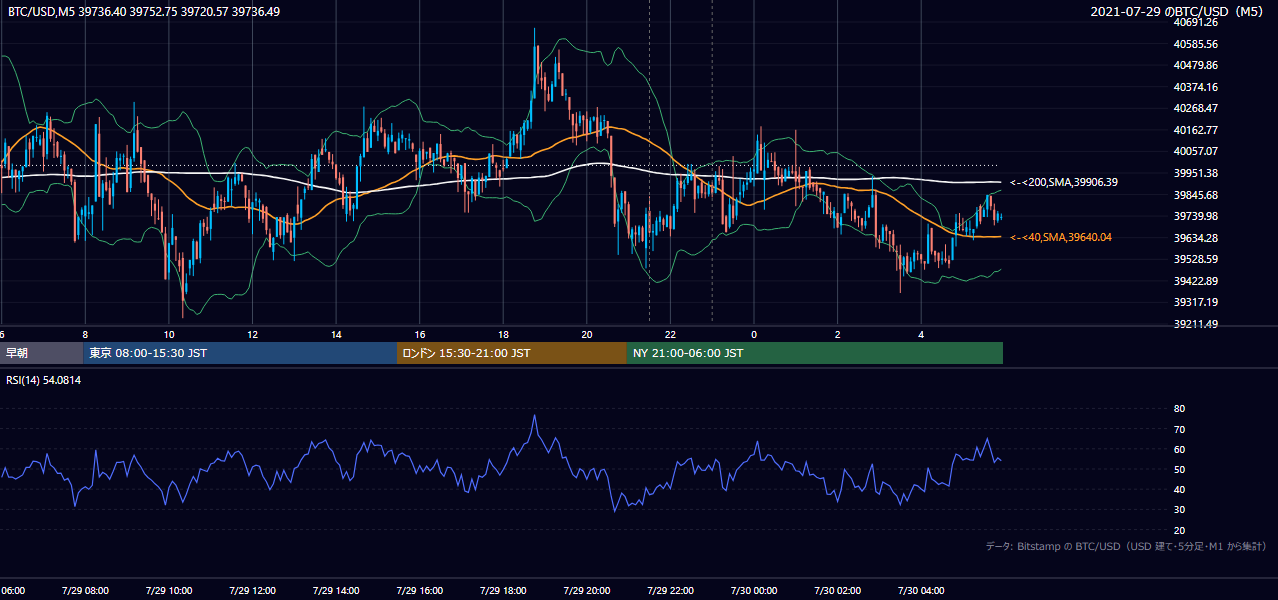1278x600 pixels.
Task: Click price axis value 39422.89
Action: pyautogui.click(x=1196, y=281)
